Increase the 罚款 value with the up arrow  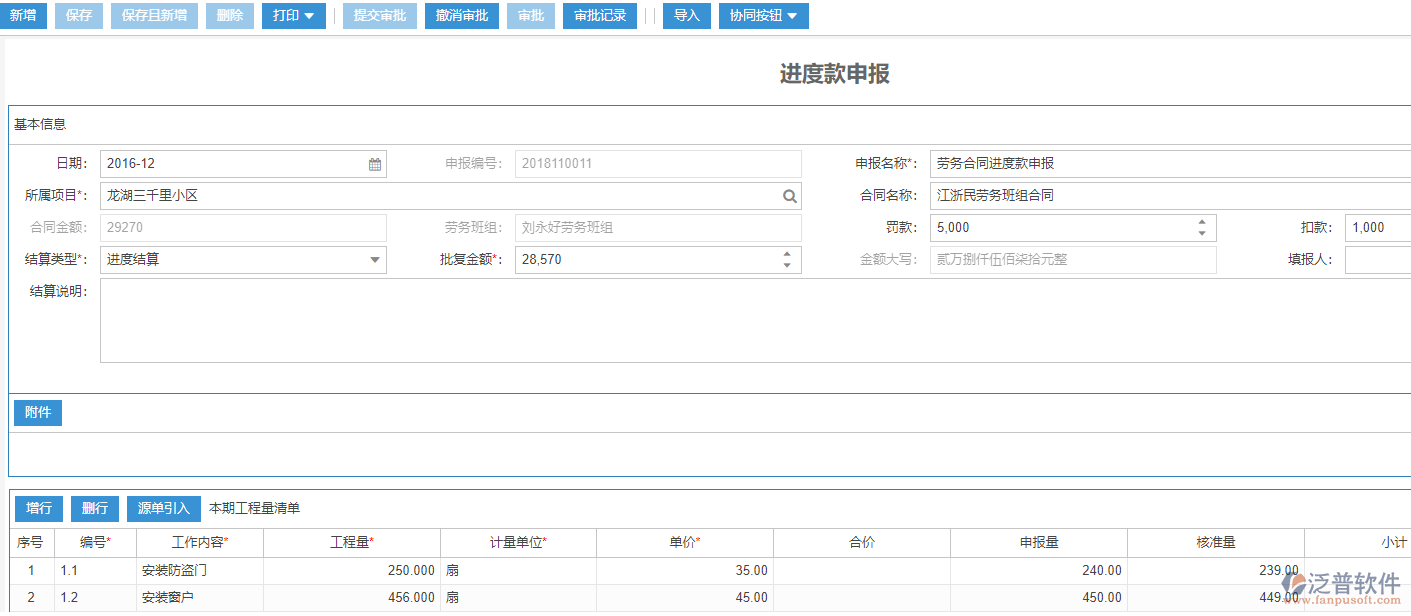1201,222
